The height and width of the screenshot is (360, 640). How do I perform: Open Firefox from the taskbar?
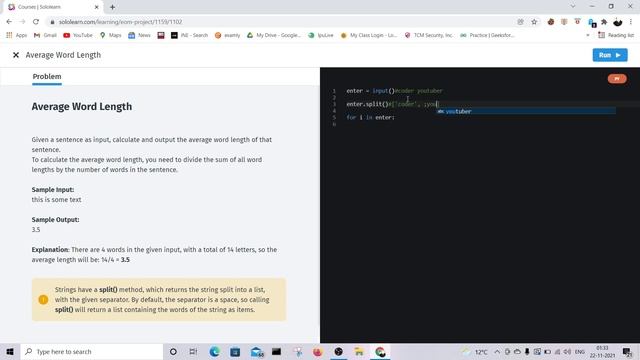(x=318, y=351)
